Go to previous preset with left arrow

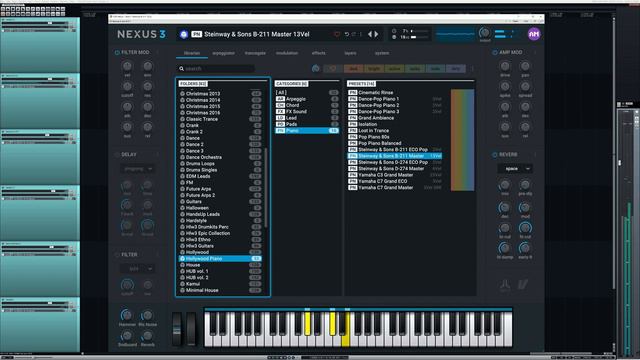[x=370, y=34]
